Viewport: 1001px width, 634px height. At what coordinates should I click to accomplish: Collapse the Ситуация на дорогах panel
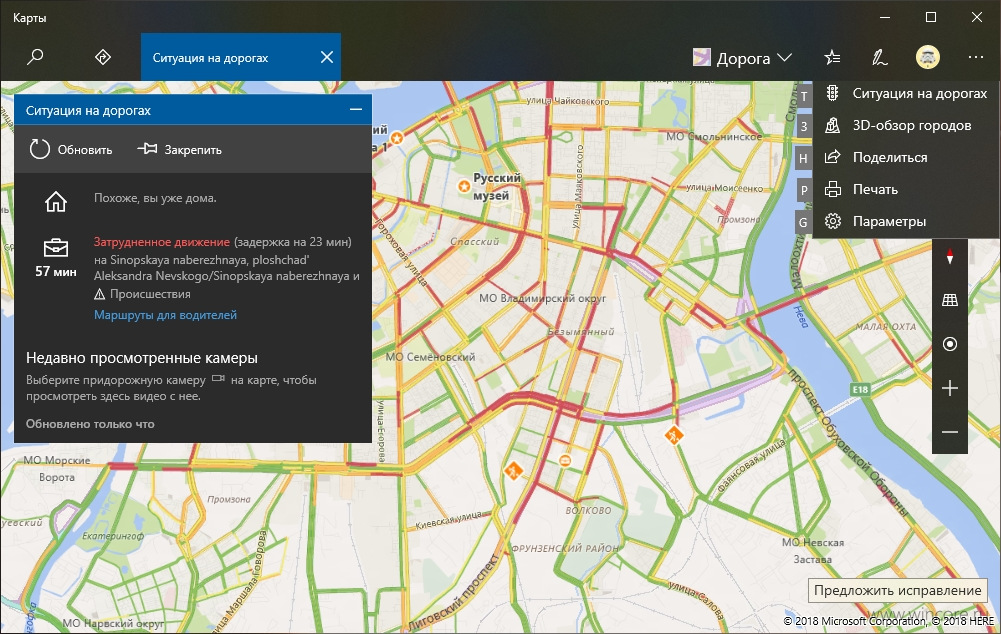(356, 110)
